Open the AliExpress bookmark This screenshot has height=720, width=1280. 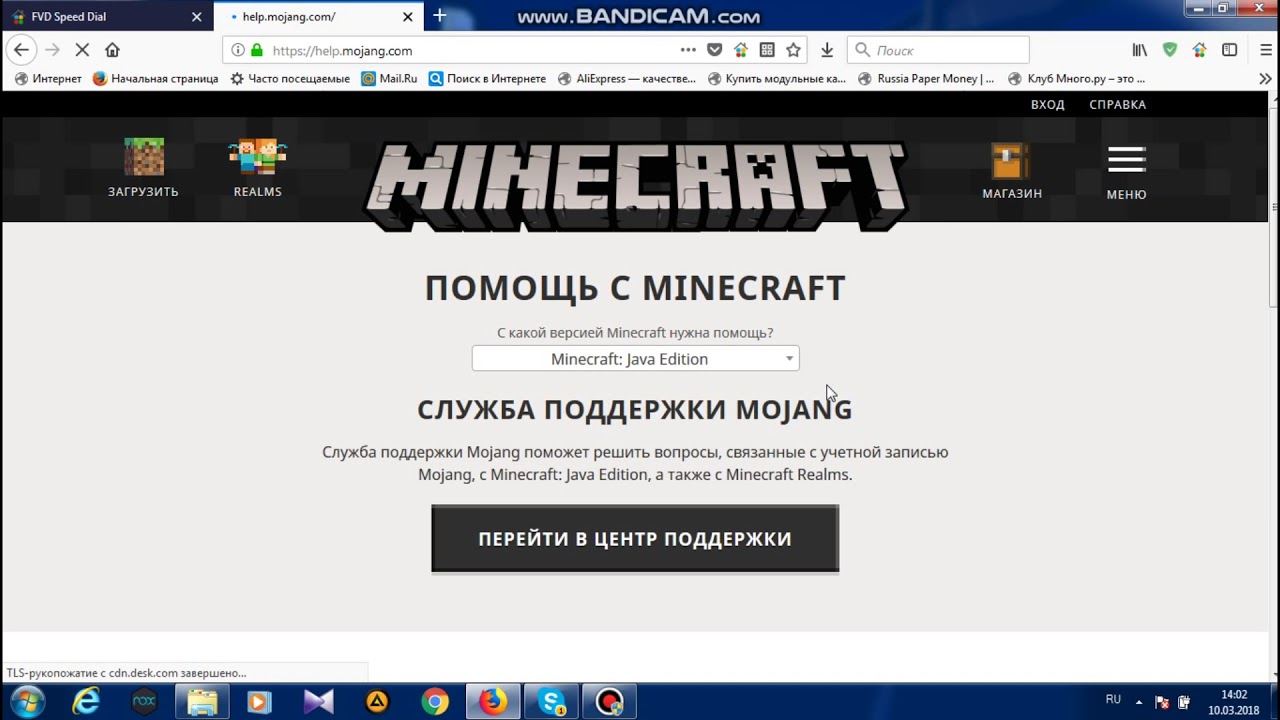click(x=626, y=78)
